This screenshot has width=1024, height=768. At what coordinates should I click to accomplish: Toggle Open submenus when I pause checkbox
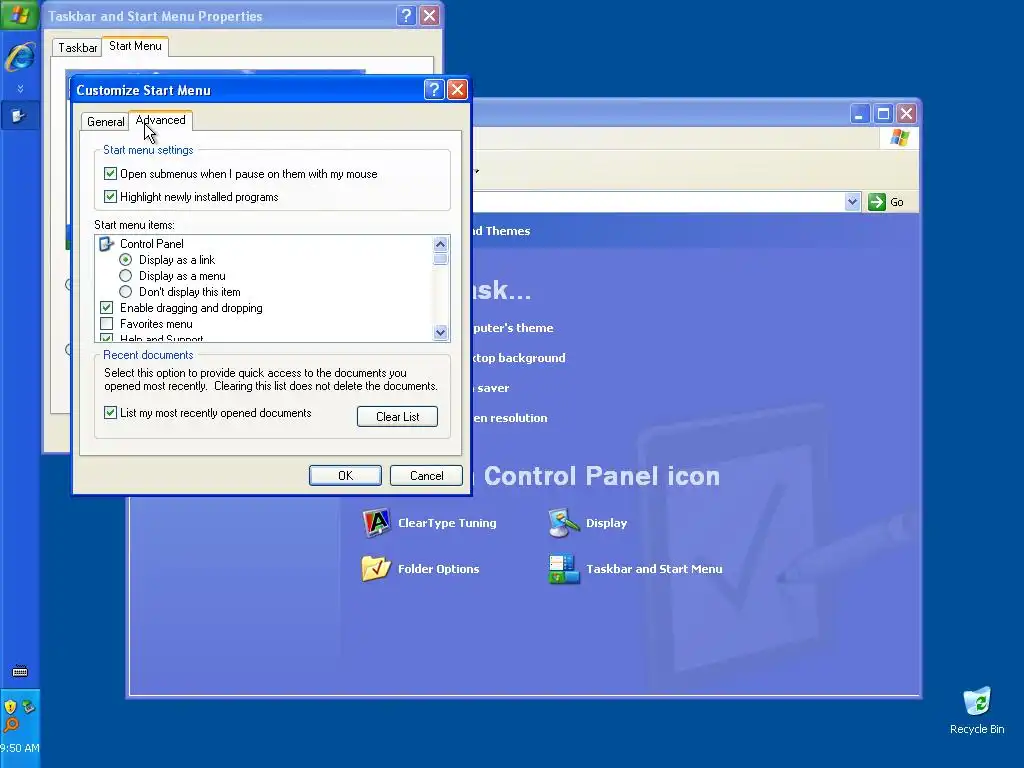[110, 174]
